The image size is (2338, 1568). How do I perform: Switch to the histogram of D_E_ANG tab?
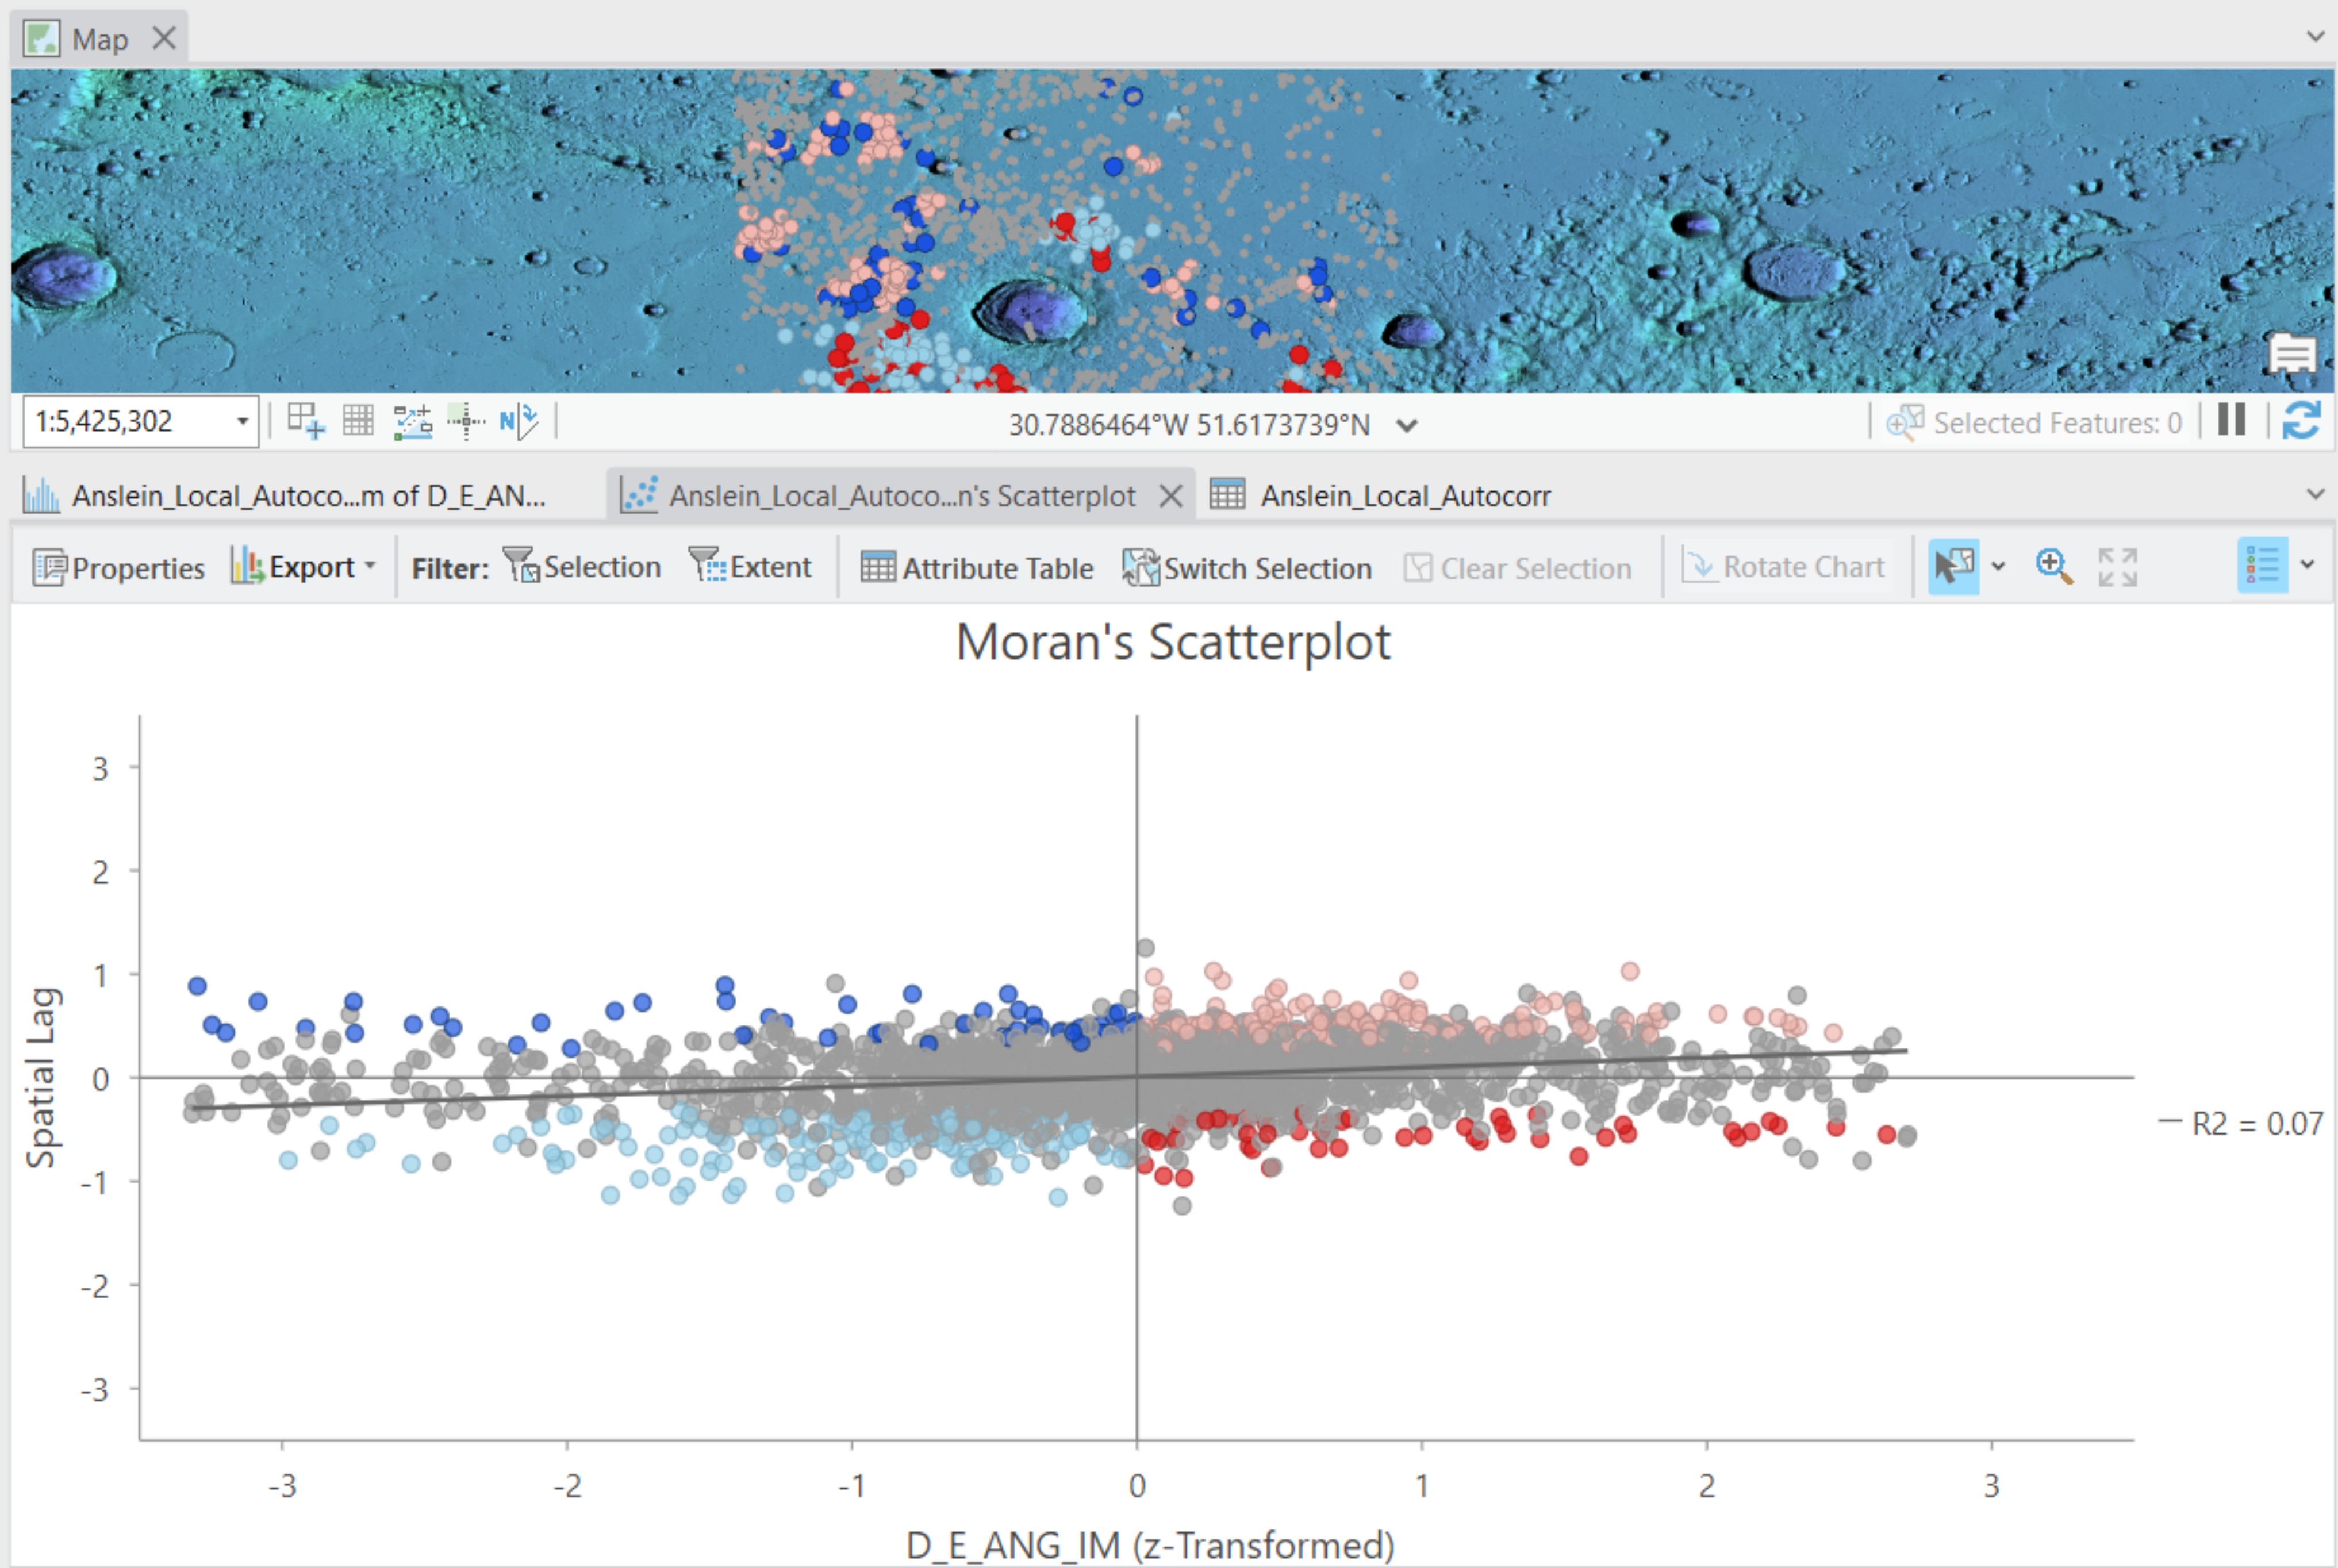[285, 495]
